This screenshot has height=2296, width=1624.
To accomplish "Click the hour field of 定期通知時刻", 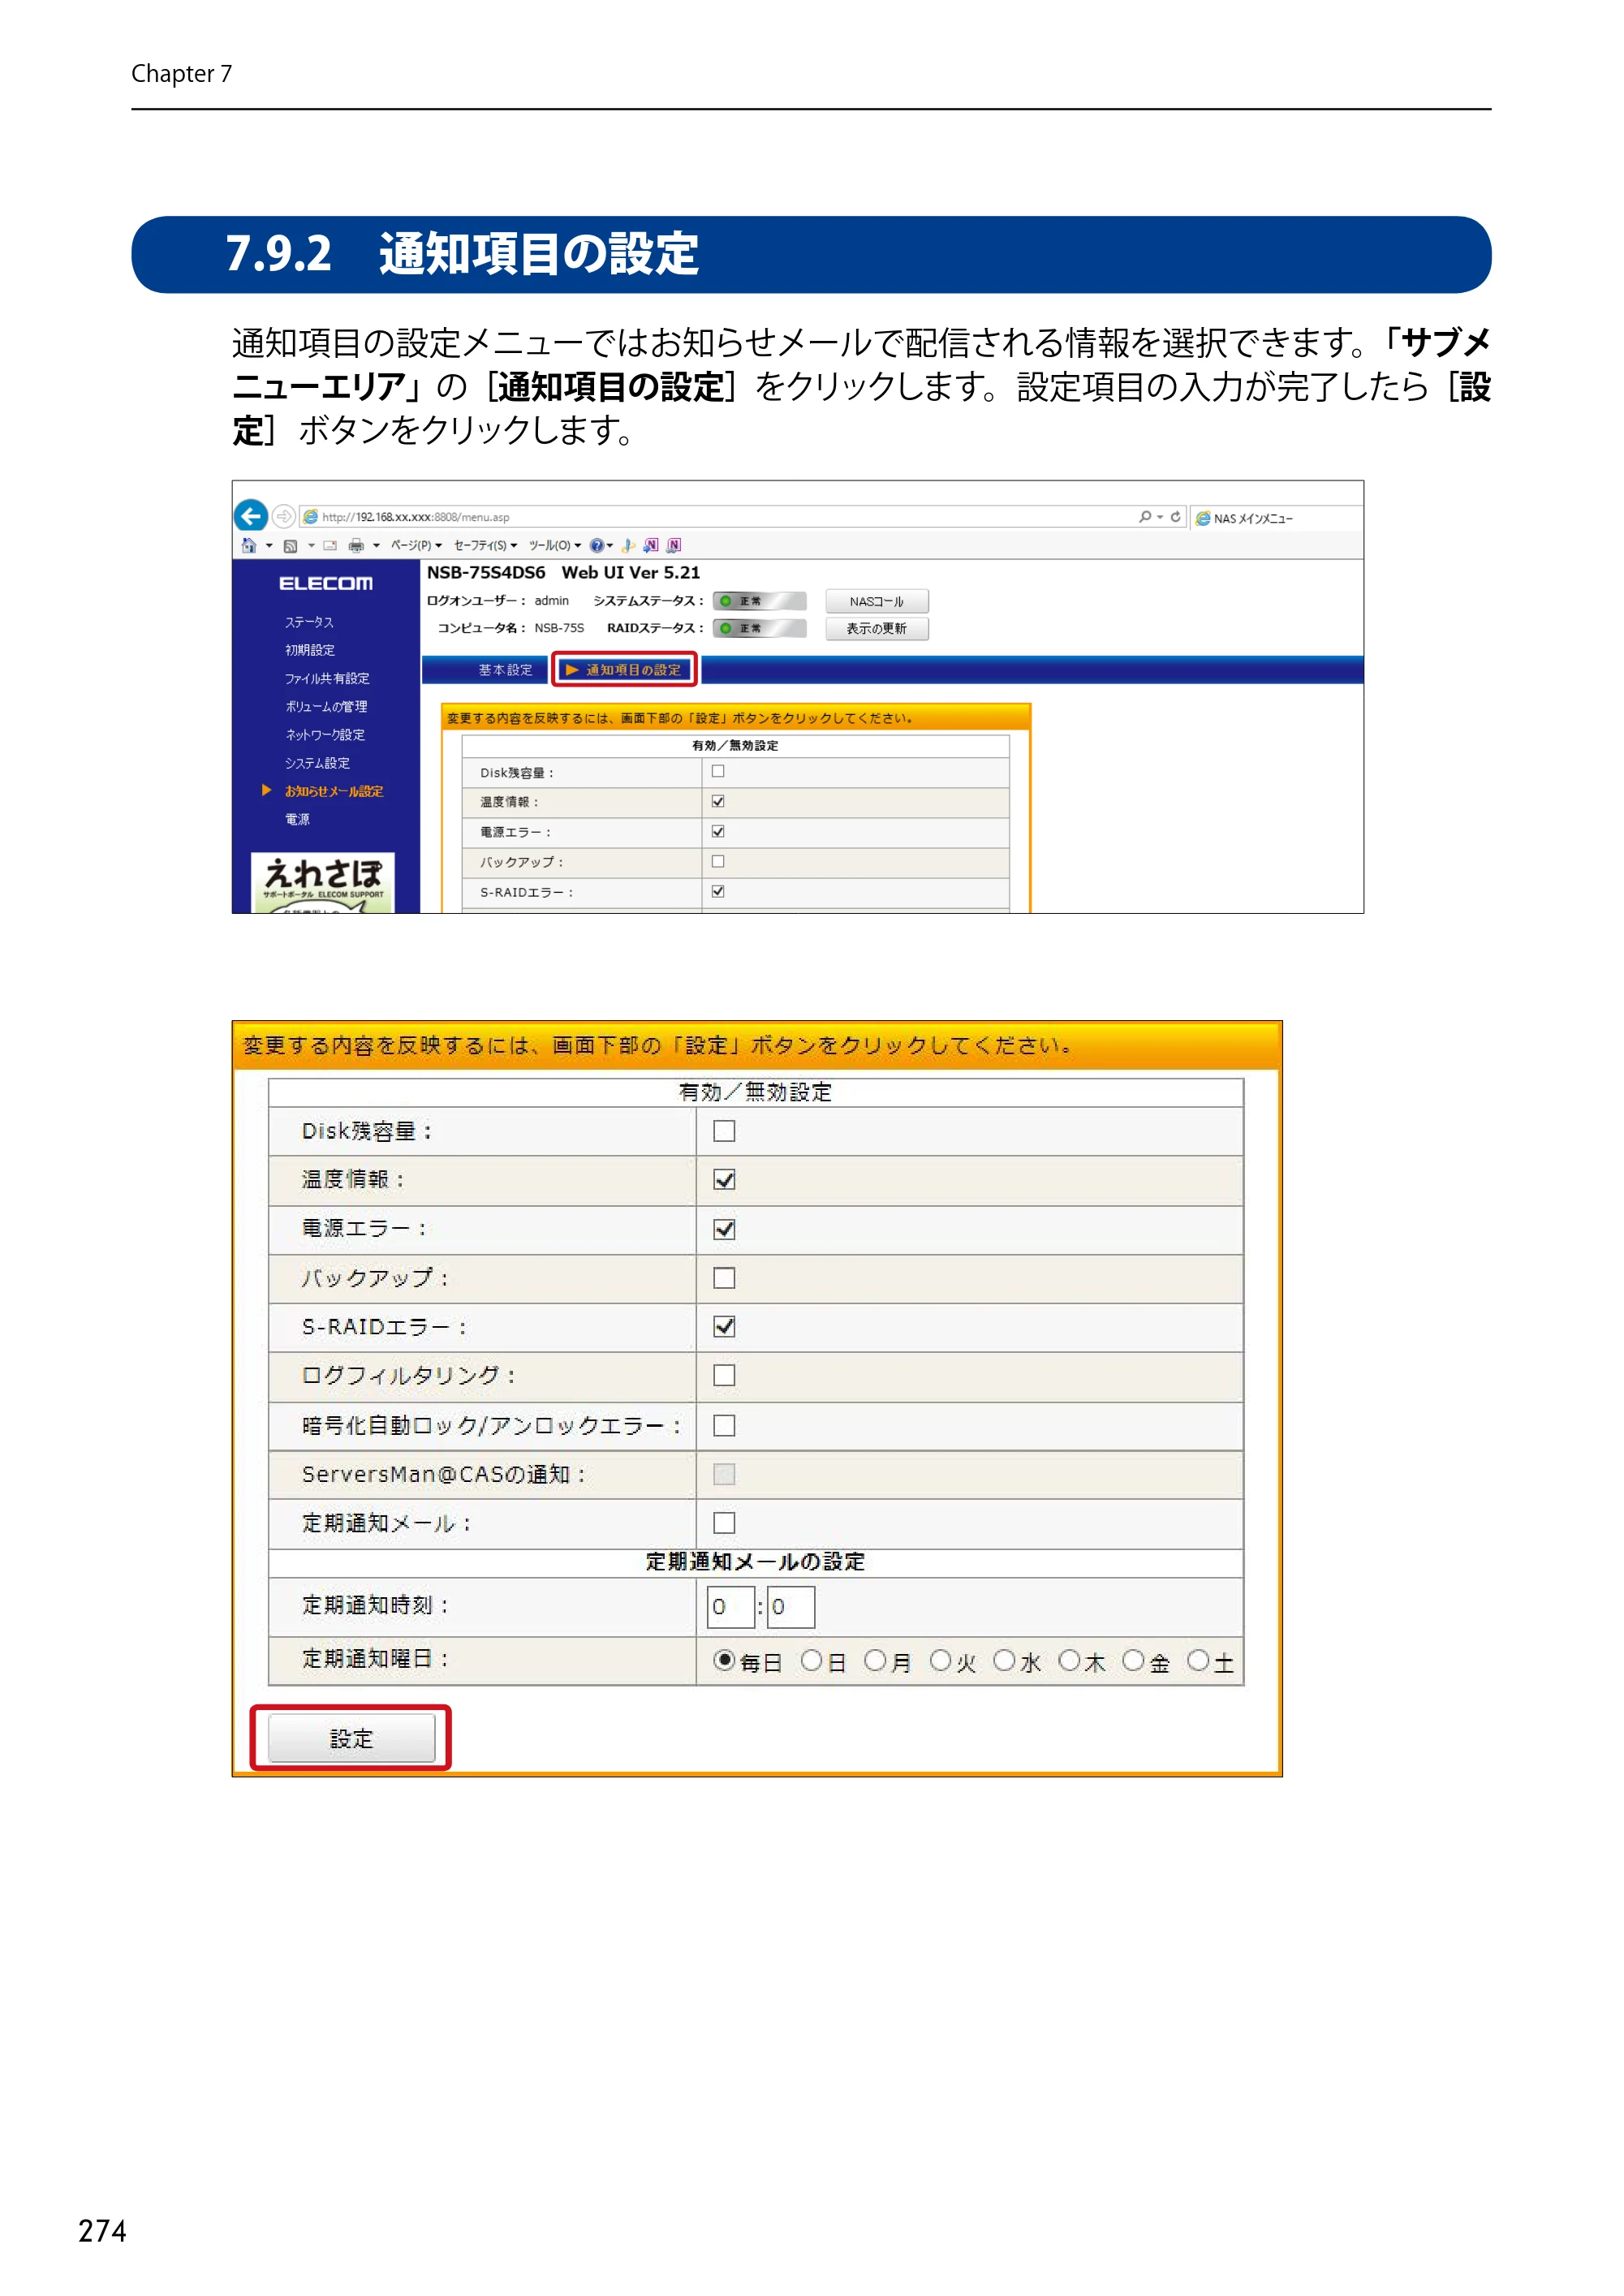I will pyautogui.click(x=730, y=1607).
